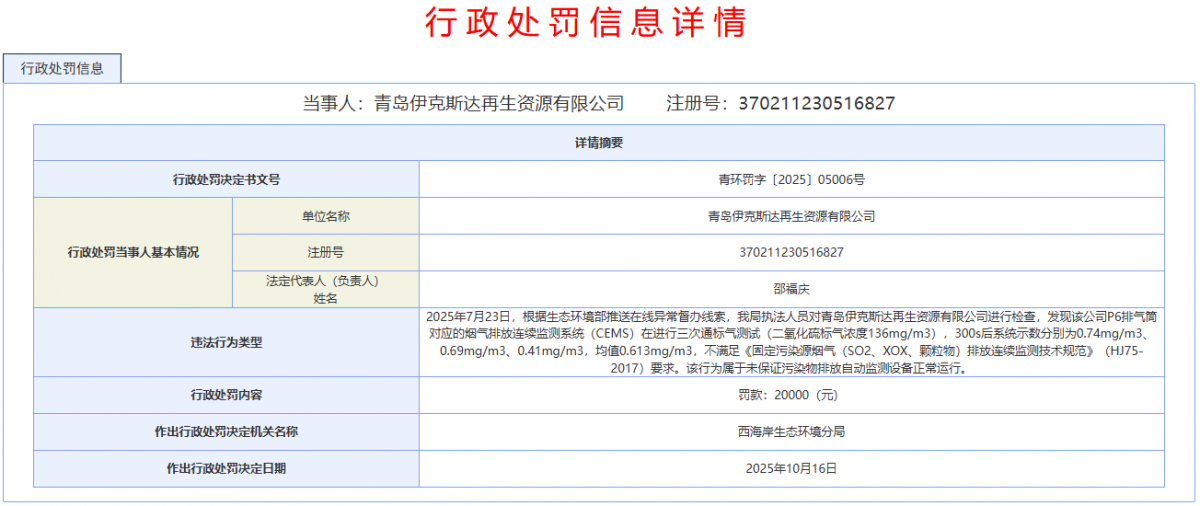Select the 行政处罚决定书文号 label cell

[226, 180]
